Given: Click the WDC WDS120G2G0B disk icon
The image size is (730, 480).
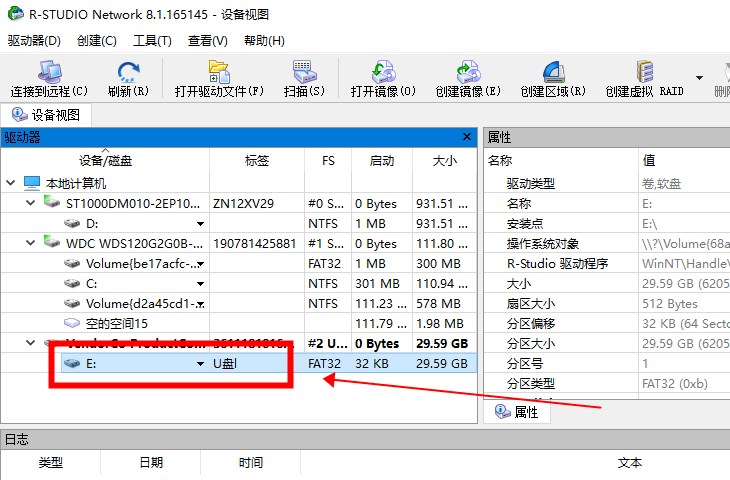Looking at the screenshot, I should point(52,242).
